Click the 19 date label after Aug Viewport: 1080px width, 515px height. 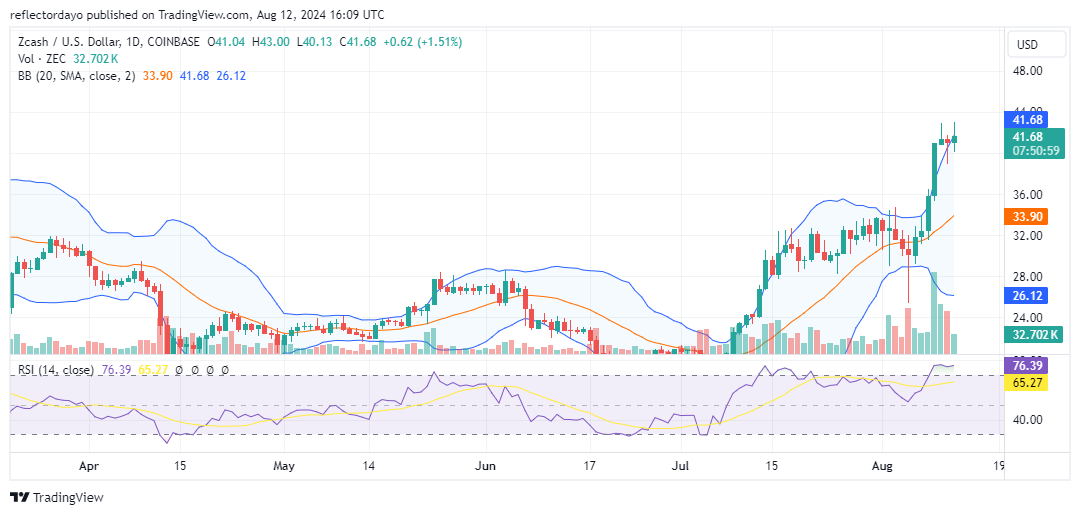[999, 466]
